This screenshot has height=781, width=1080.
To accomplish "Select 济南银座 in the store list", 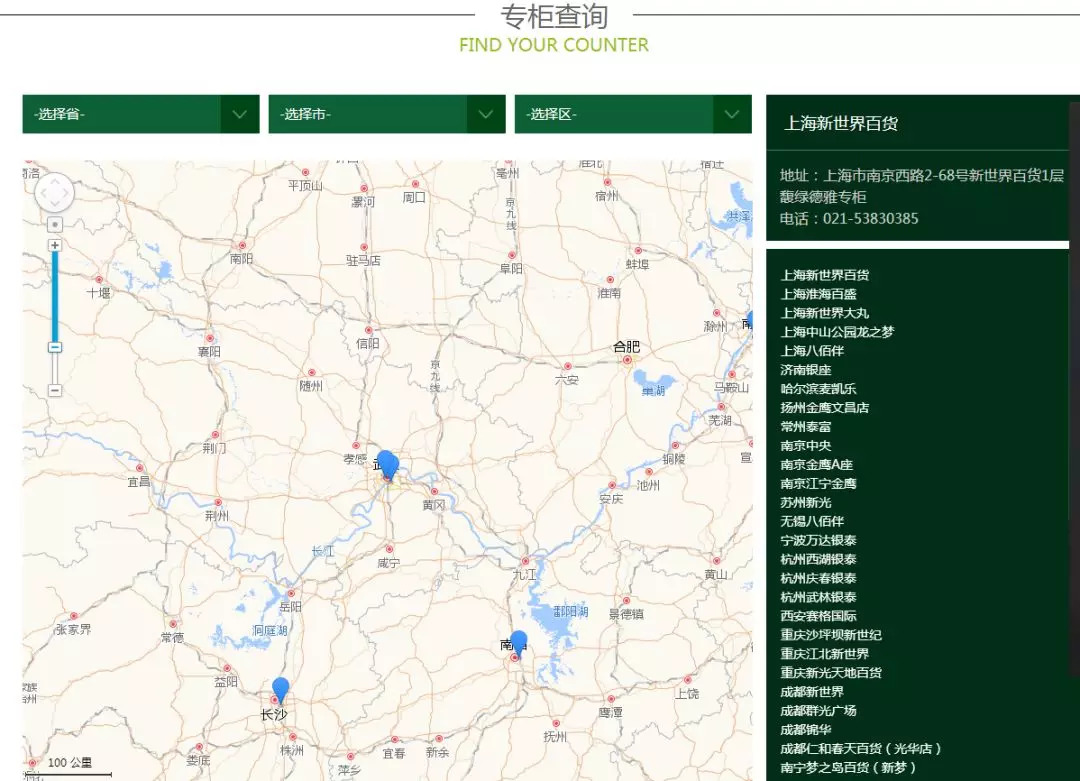I will tap(805, 370).
